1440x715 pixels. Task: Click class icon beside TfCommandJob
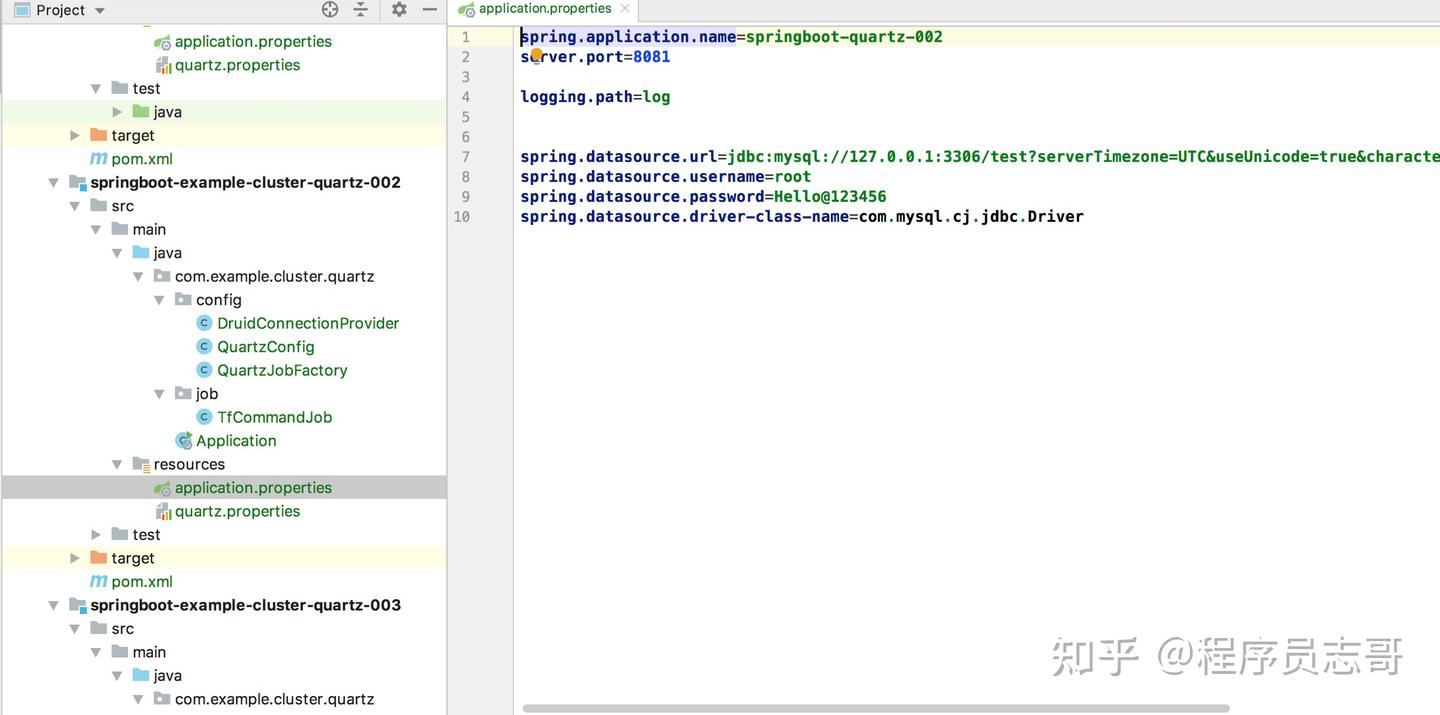pos(204,417)
